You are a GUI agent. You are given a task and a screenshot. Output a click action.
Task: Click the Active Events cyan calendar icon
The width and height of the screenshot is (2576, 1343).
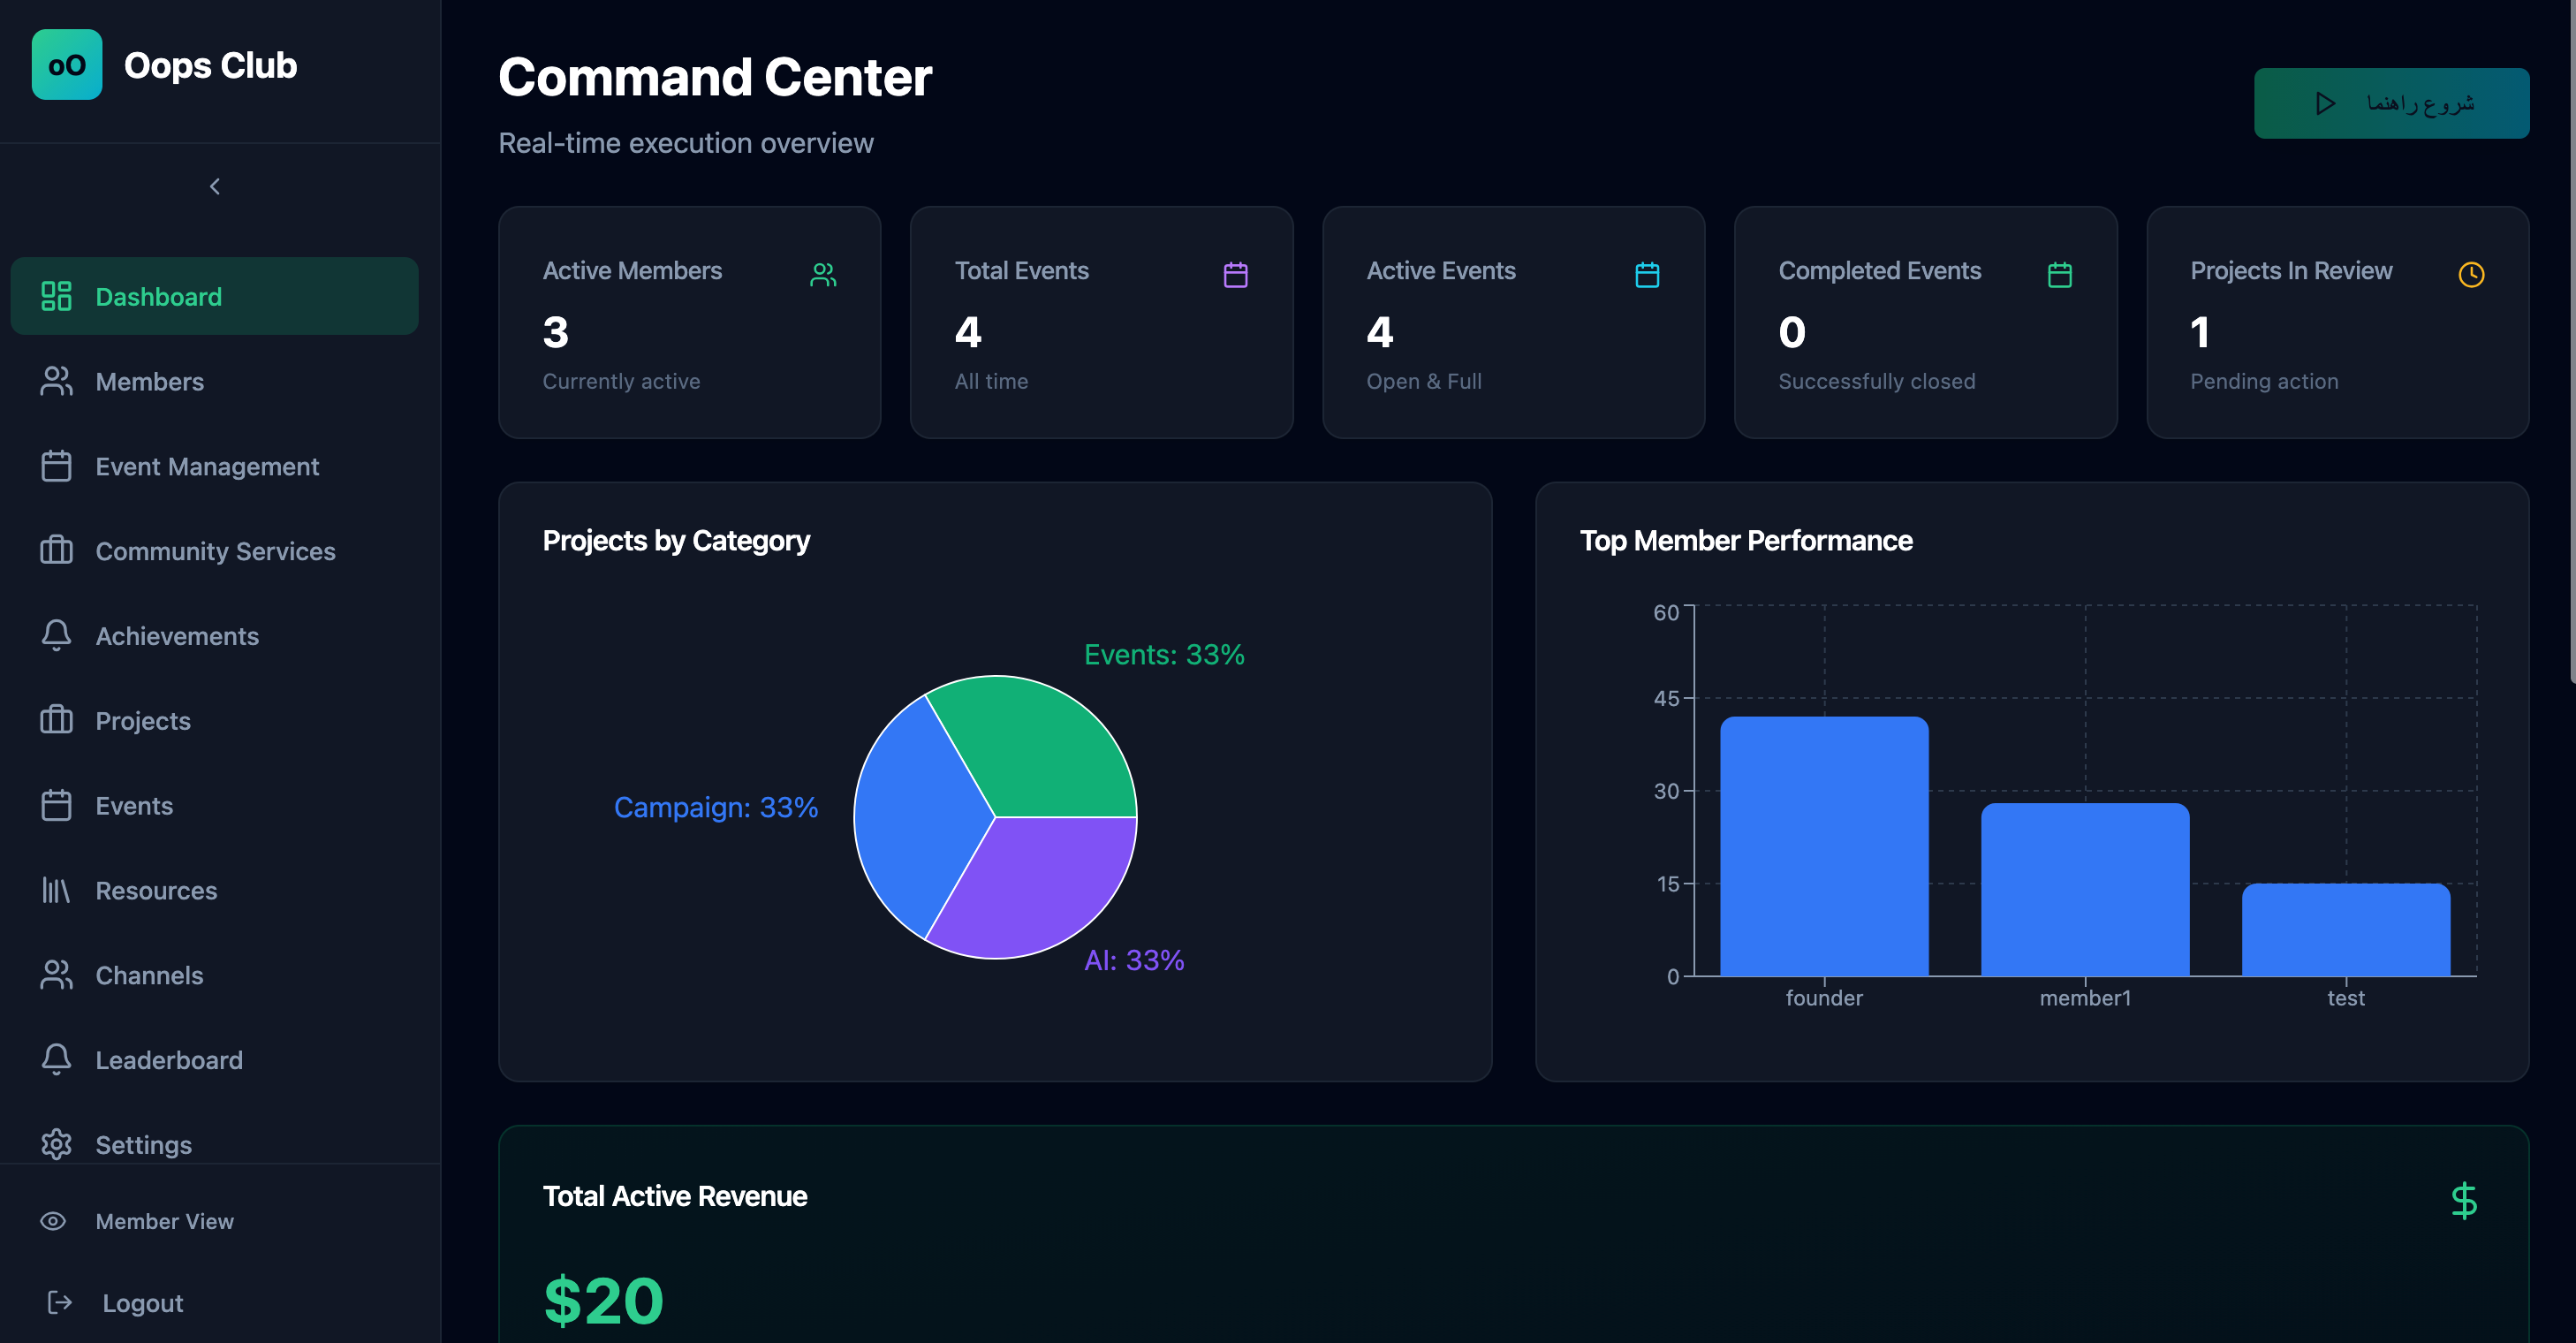coord(1647,275)
